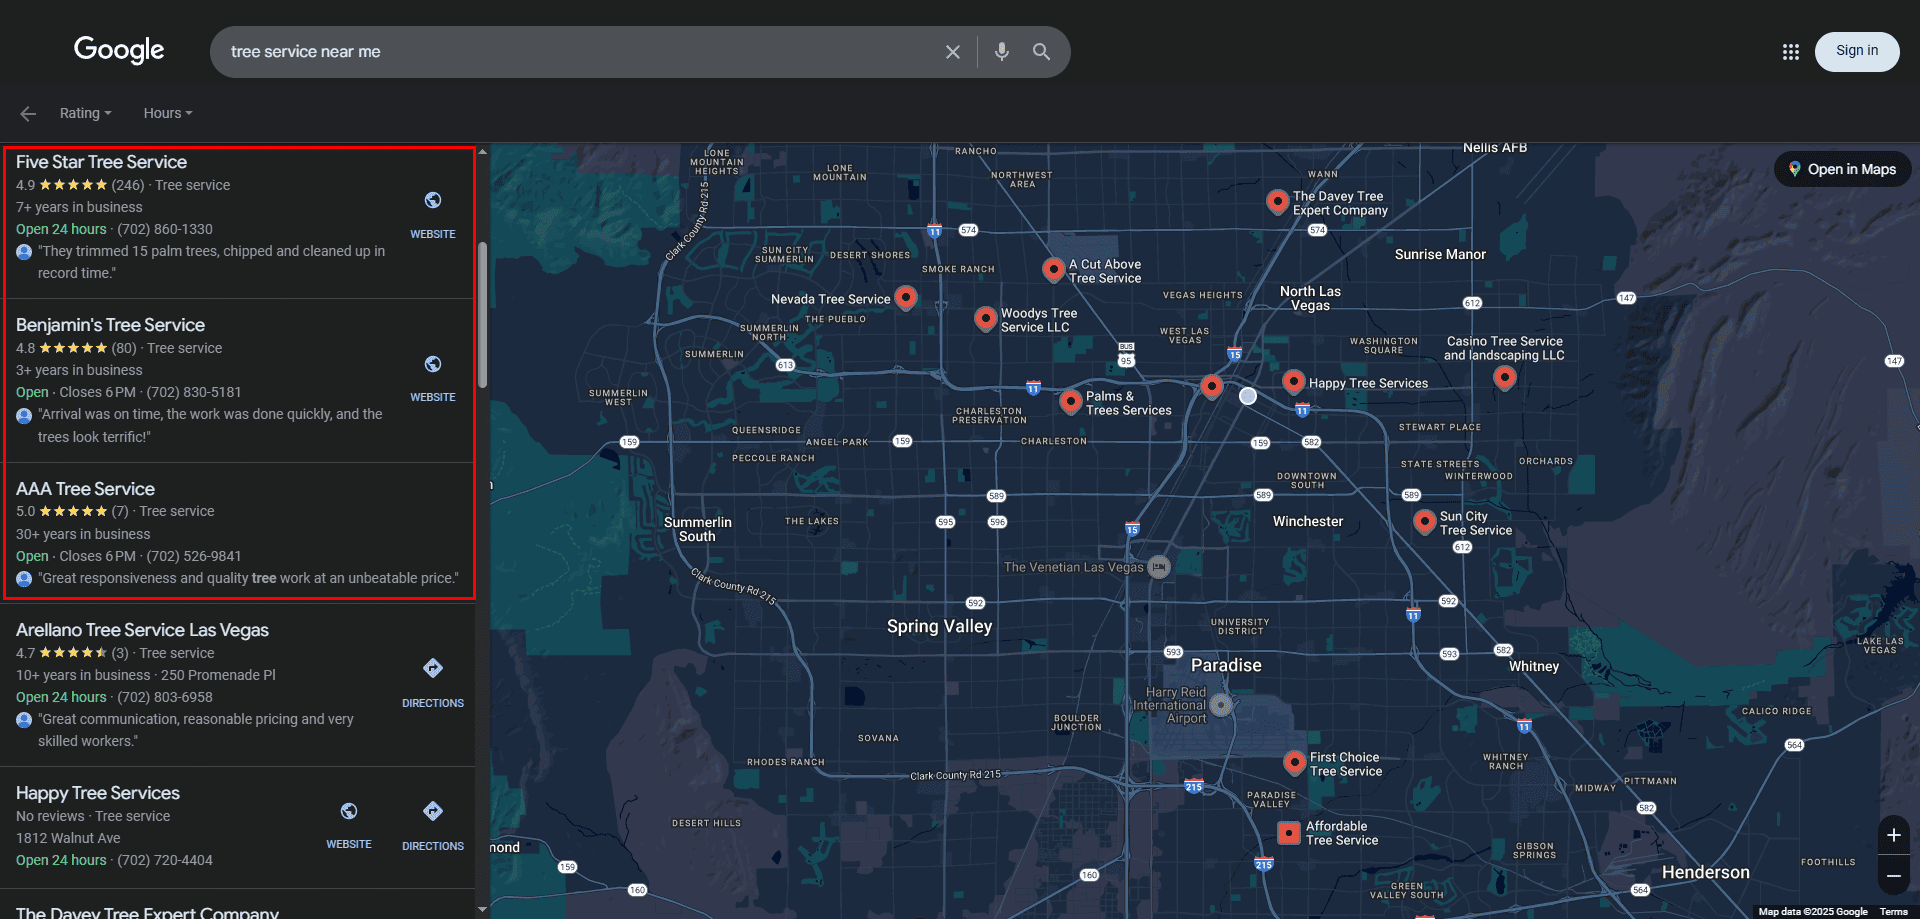Click the Five Star review snippet text

click(211, 262)
